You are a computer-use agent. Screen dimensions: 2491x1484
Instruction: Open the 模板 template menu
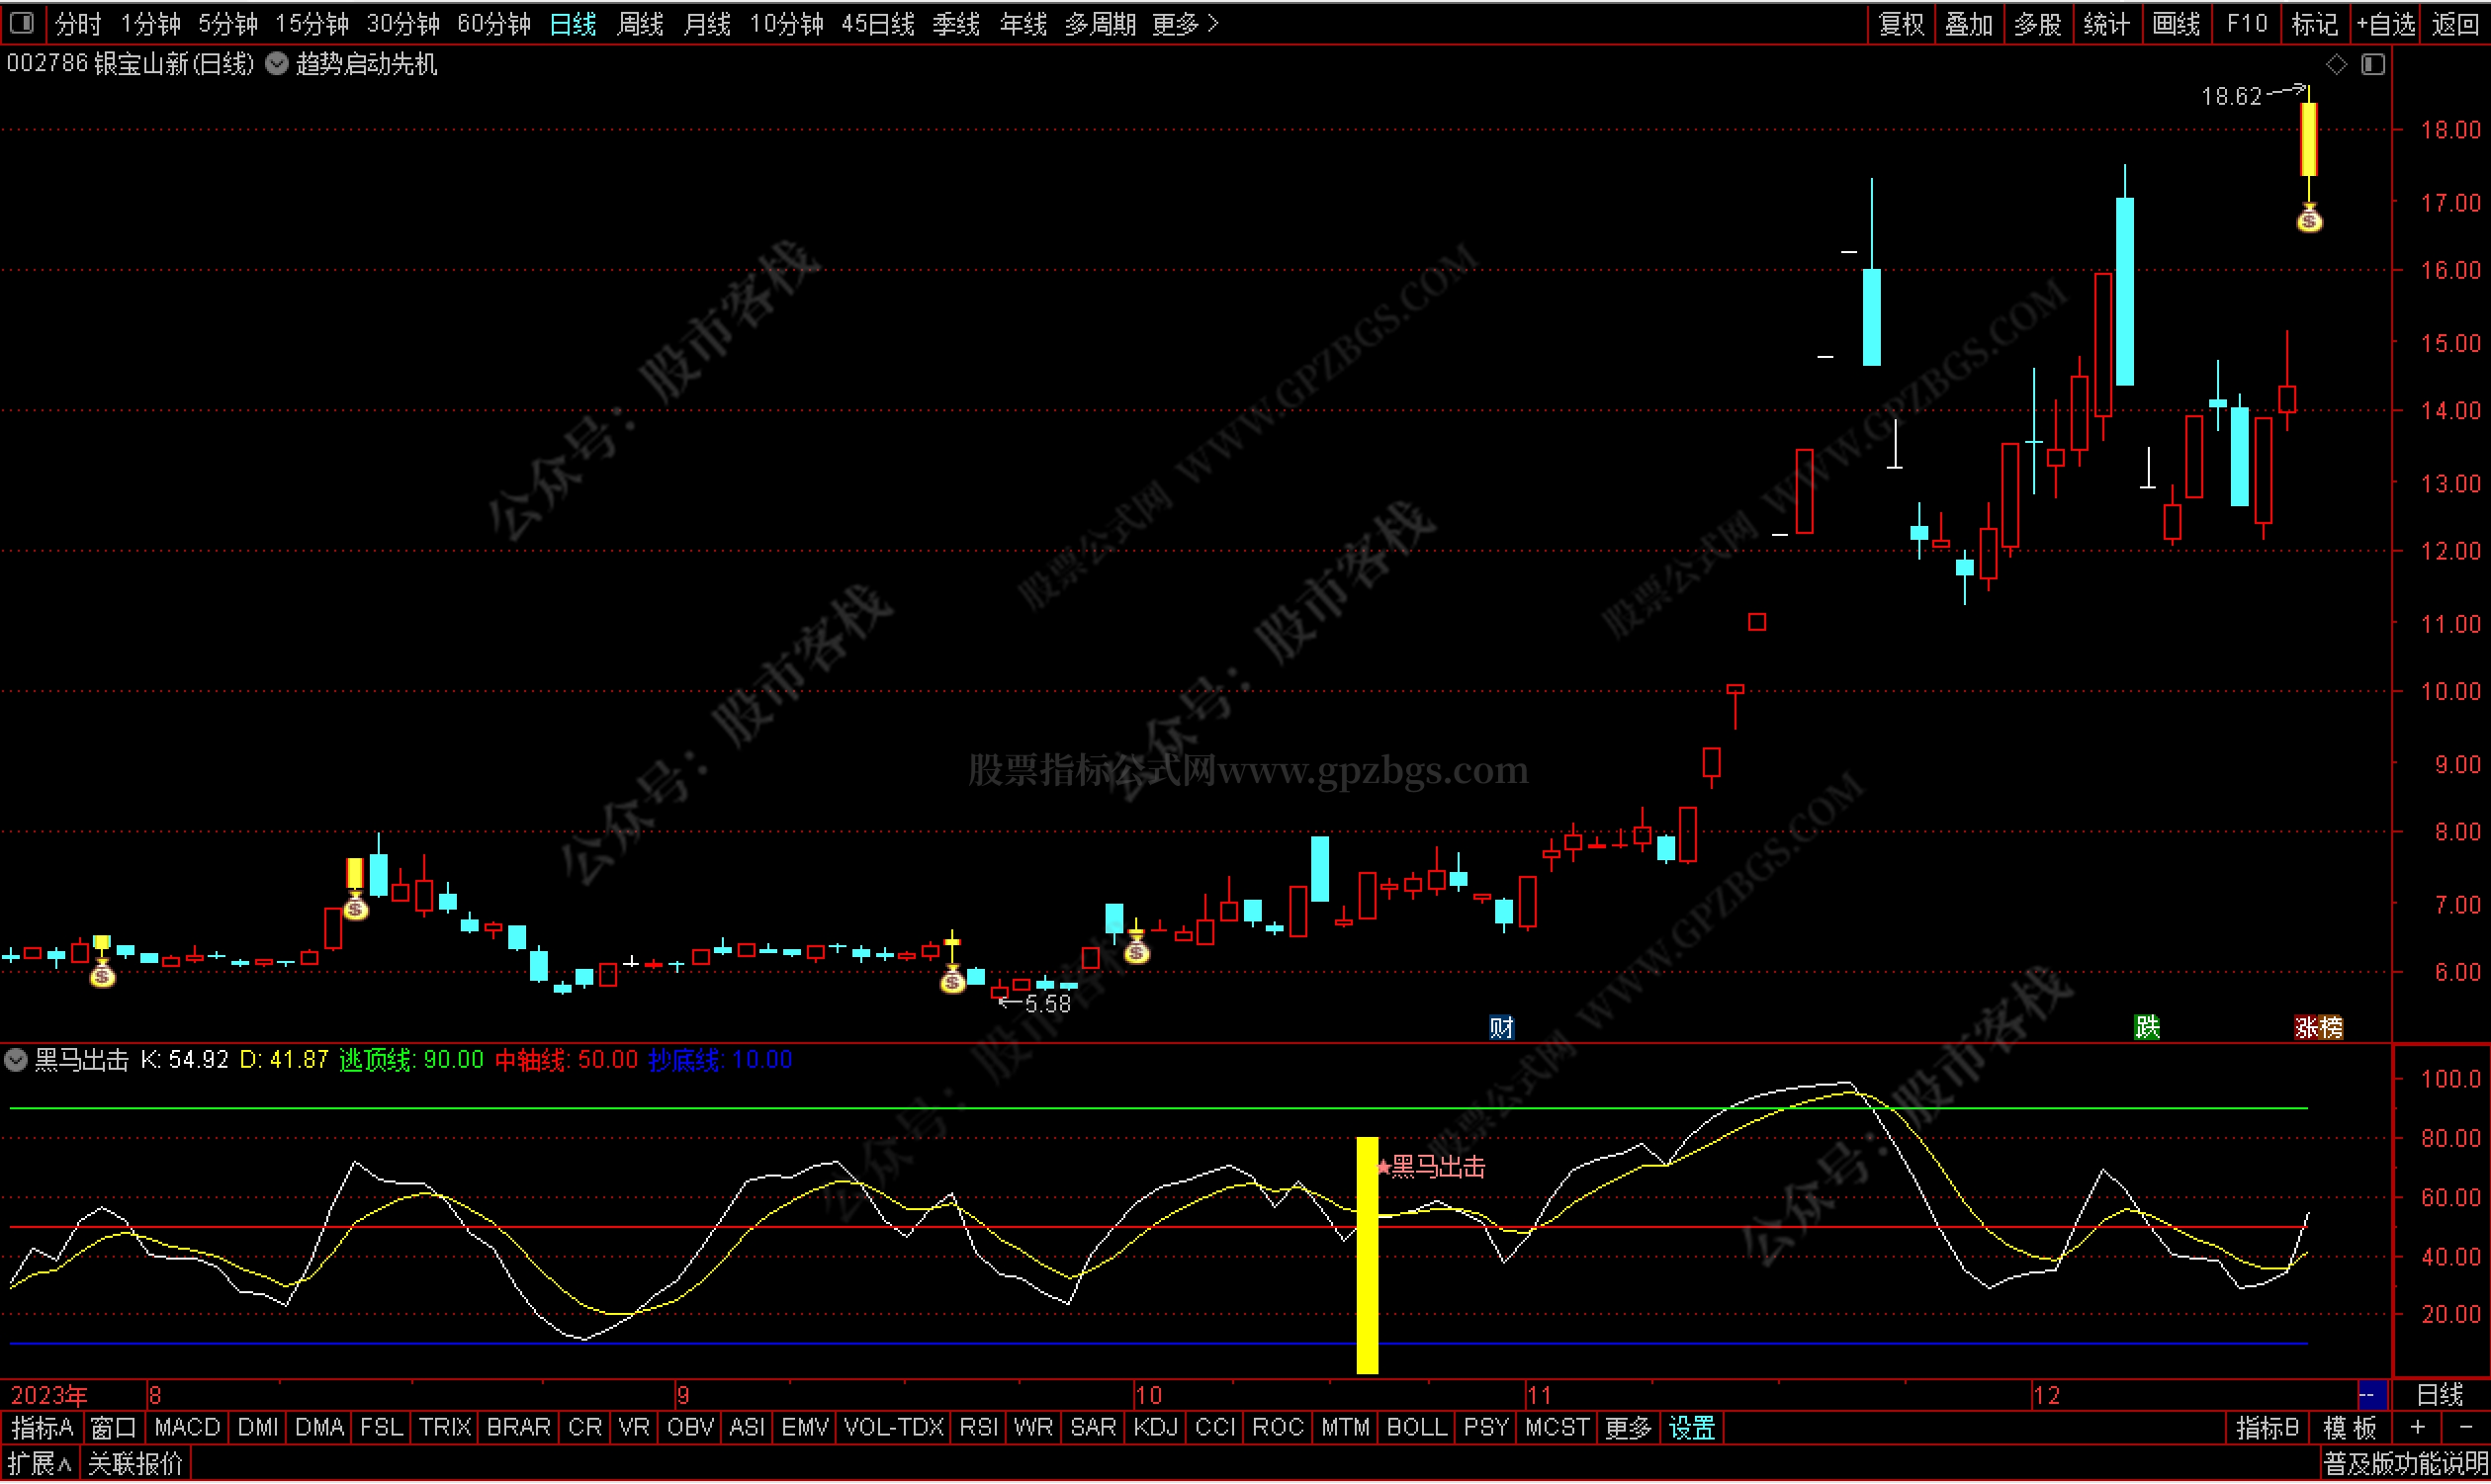pyautogui.click(x=2350, y=1428)
